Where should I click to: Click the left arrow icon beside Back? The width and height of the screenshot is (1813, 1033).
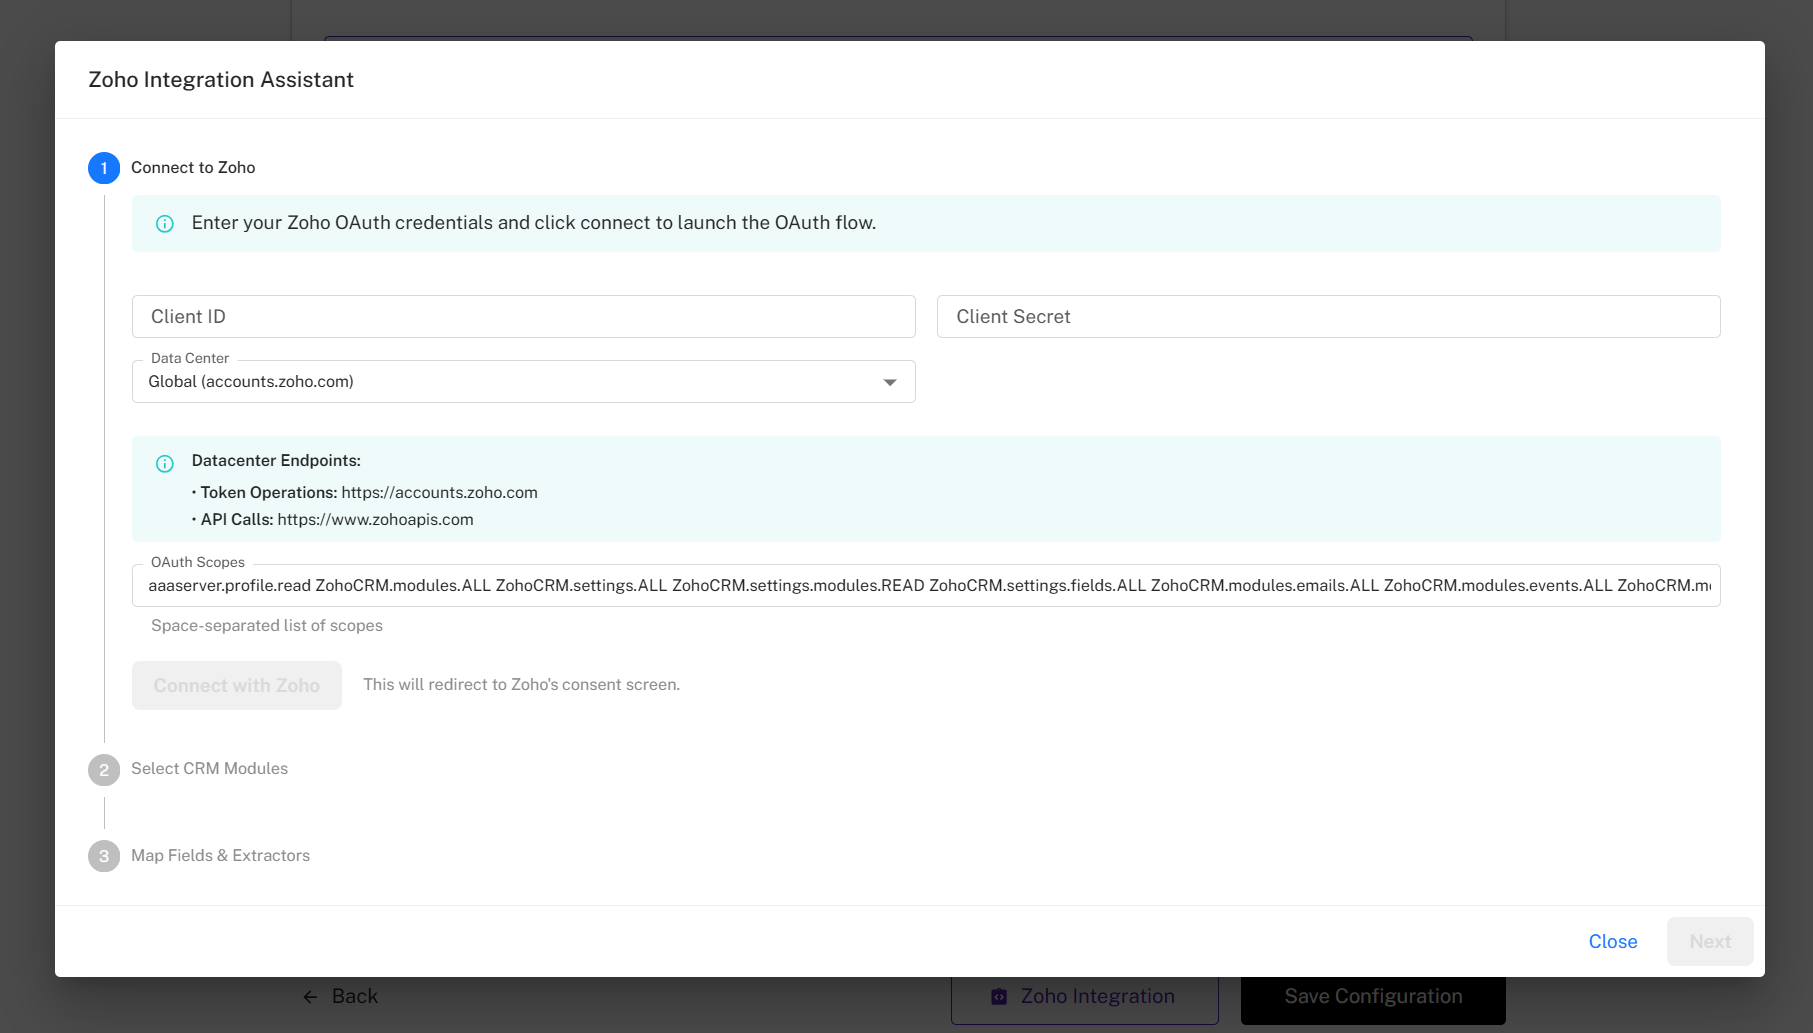pos(310,997)
